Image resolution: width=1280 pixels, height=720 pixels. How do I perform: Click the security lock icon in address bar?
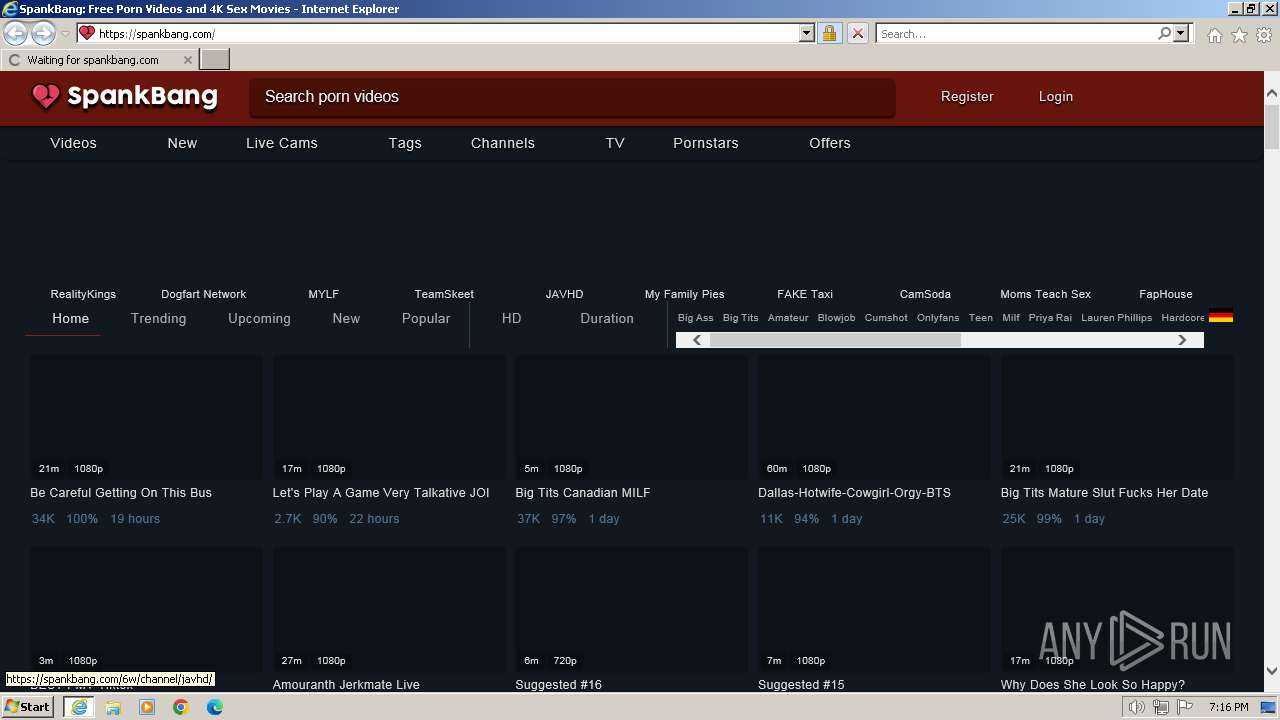coord(829,33)
